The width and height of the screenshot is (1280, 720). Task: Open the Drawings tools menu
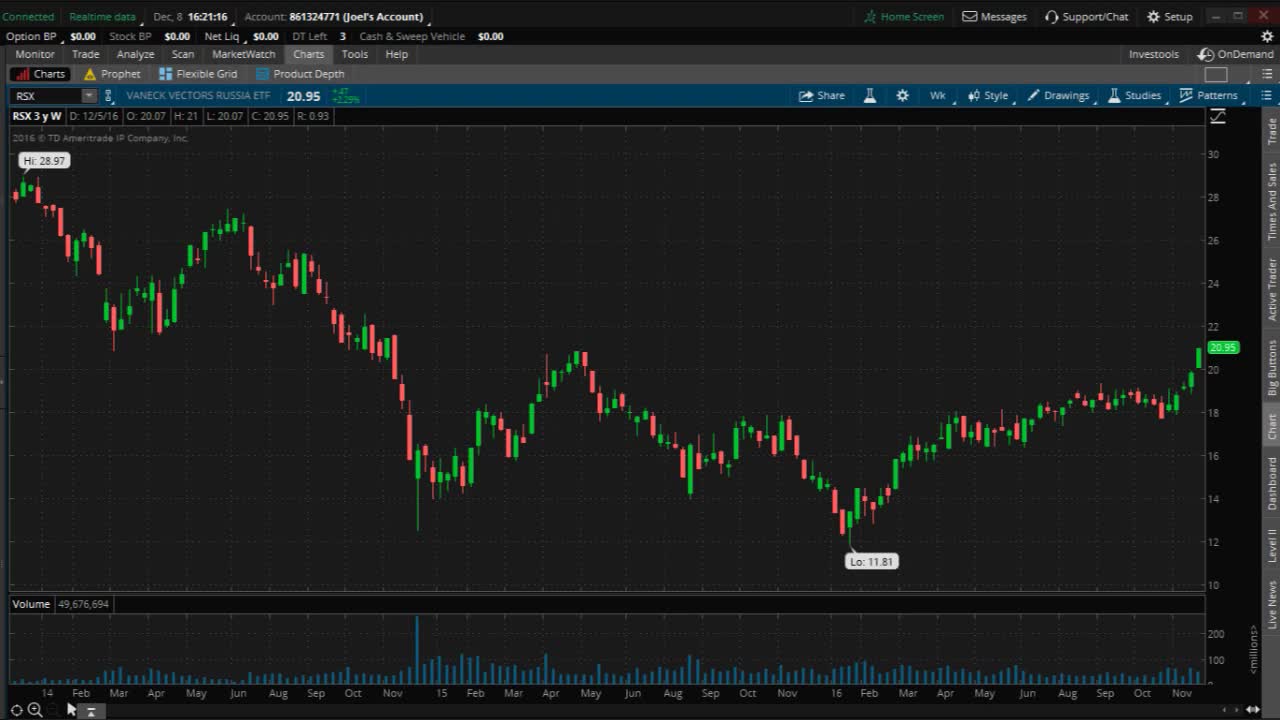(x=1059, y=95)
